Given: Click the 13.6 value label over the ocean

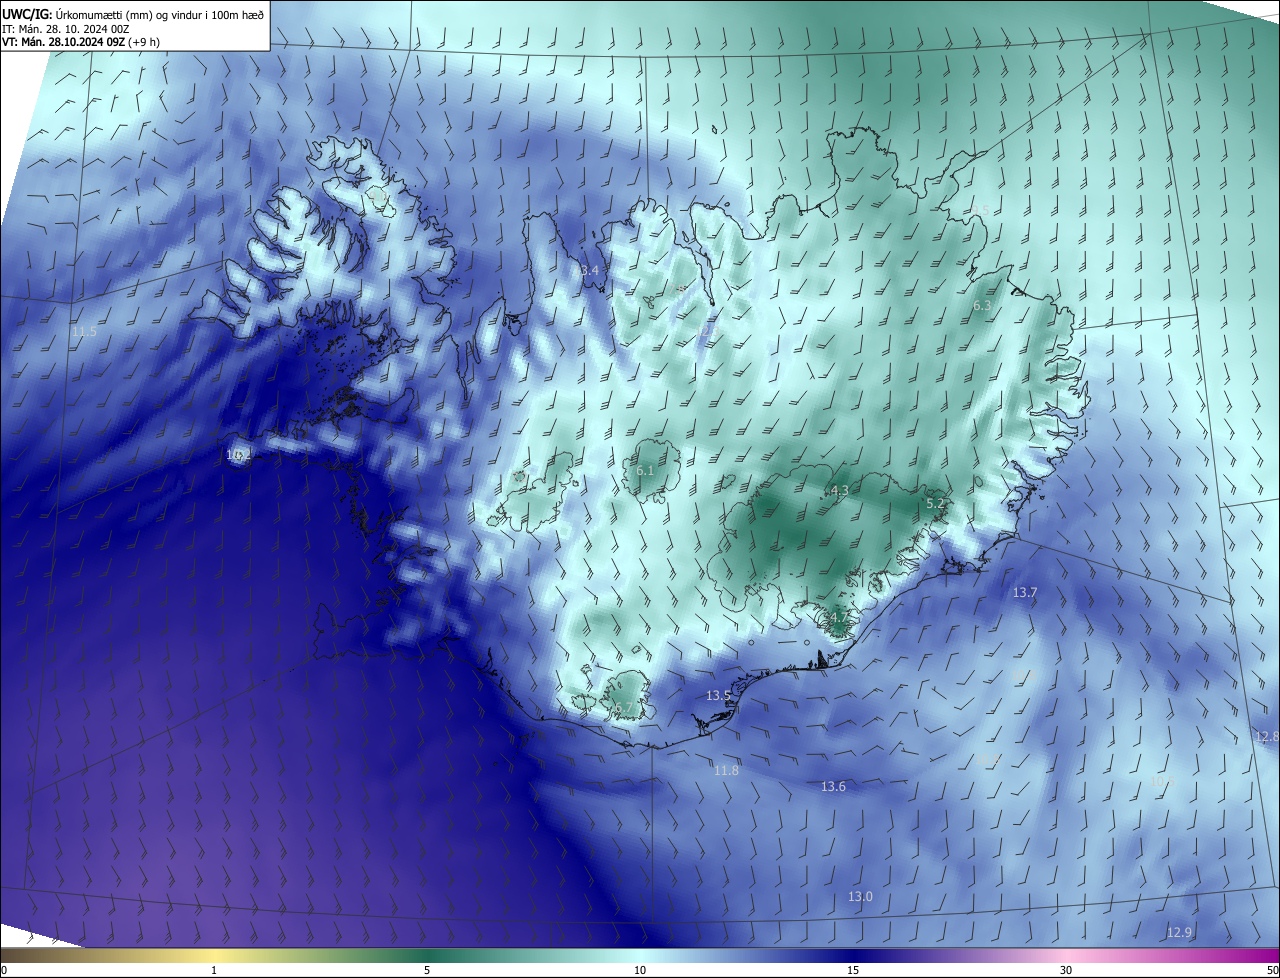Looking at the screenshot, I should tap(833, 787).
